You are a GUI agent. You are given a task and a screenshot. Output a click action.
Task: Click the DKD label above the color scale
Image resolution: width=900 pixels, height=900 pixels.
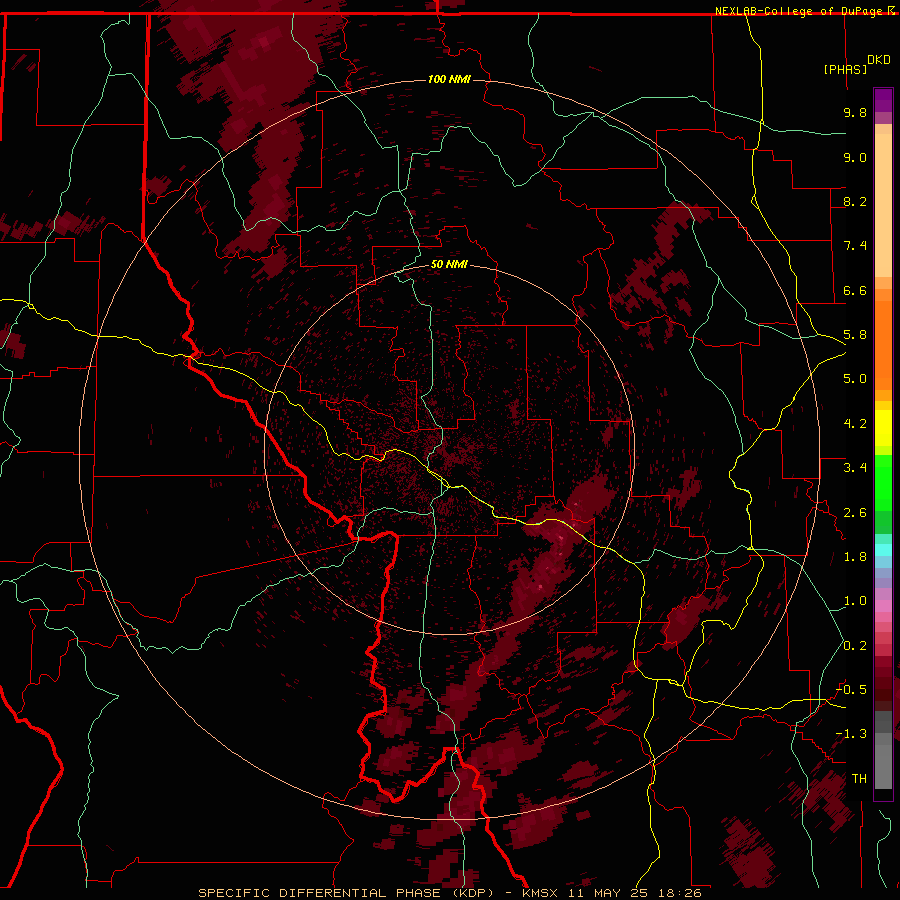[x=879, y=60]
